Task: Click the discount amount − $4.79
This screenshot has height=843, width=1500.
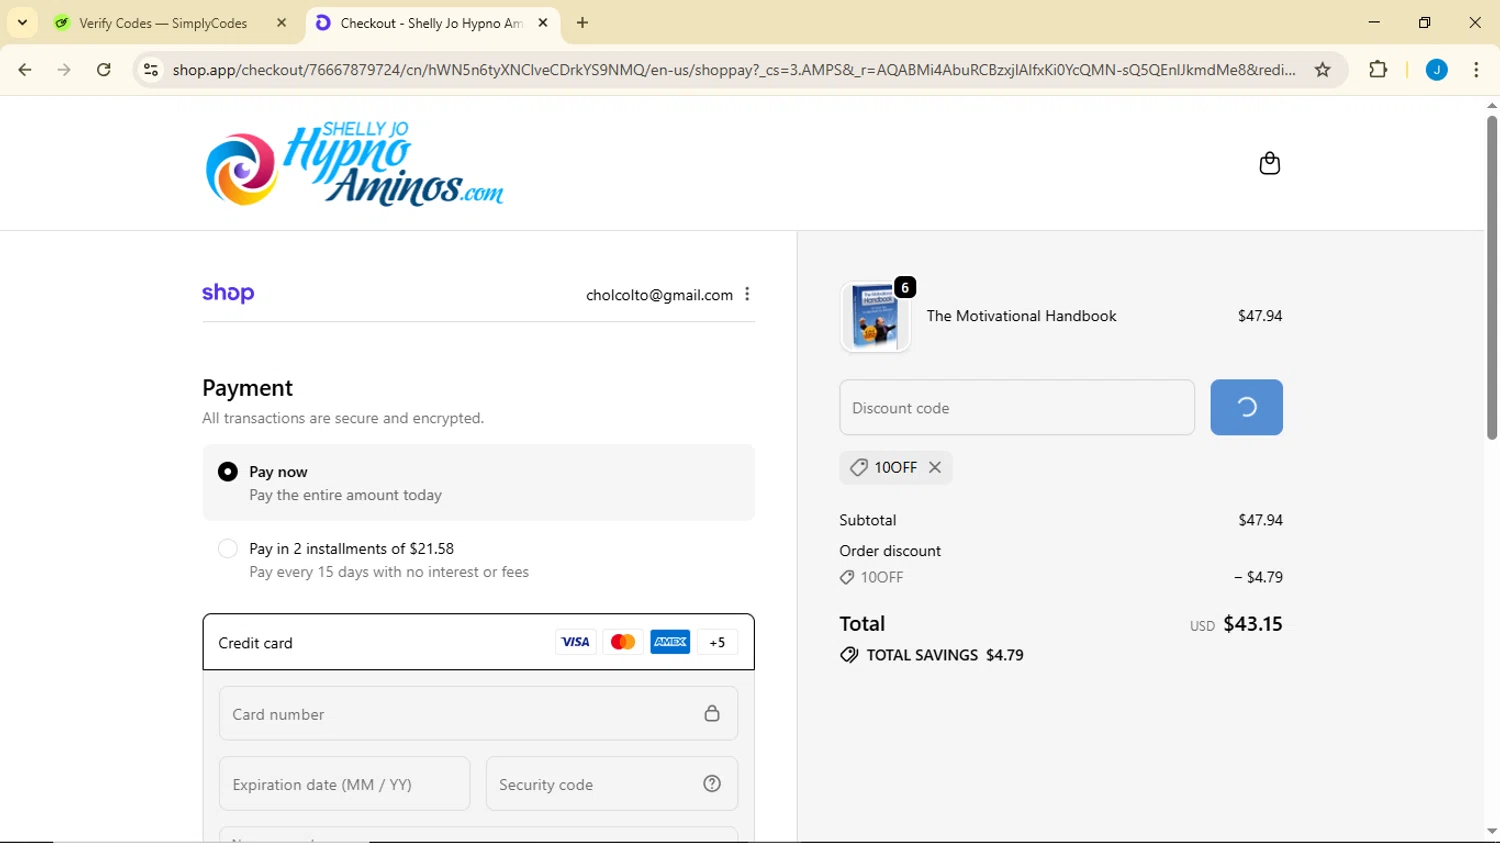Action: tap(1258, 577)
